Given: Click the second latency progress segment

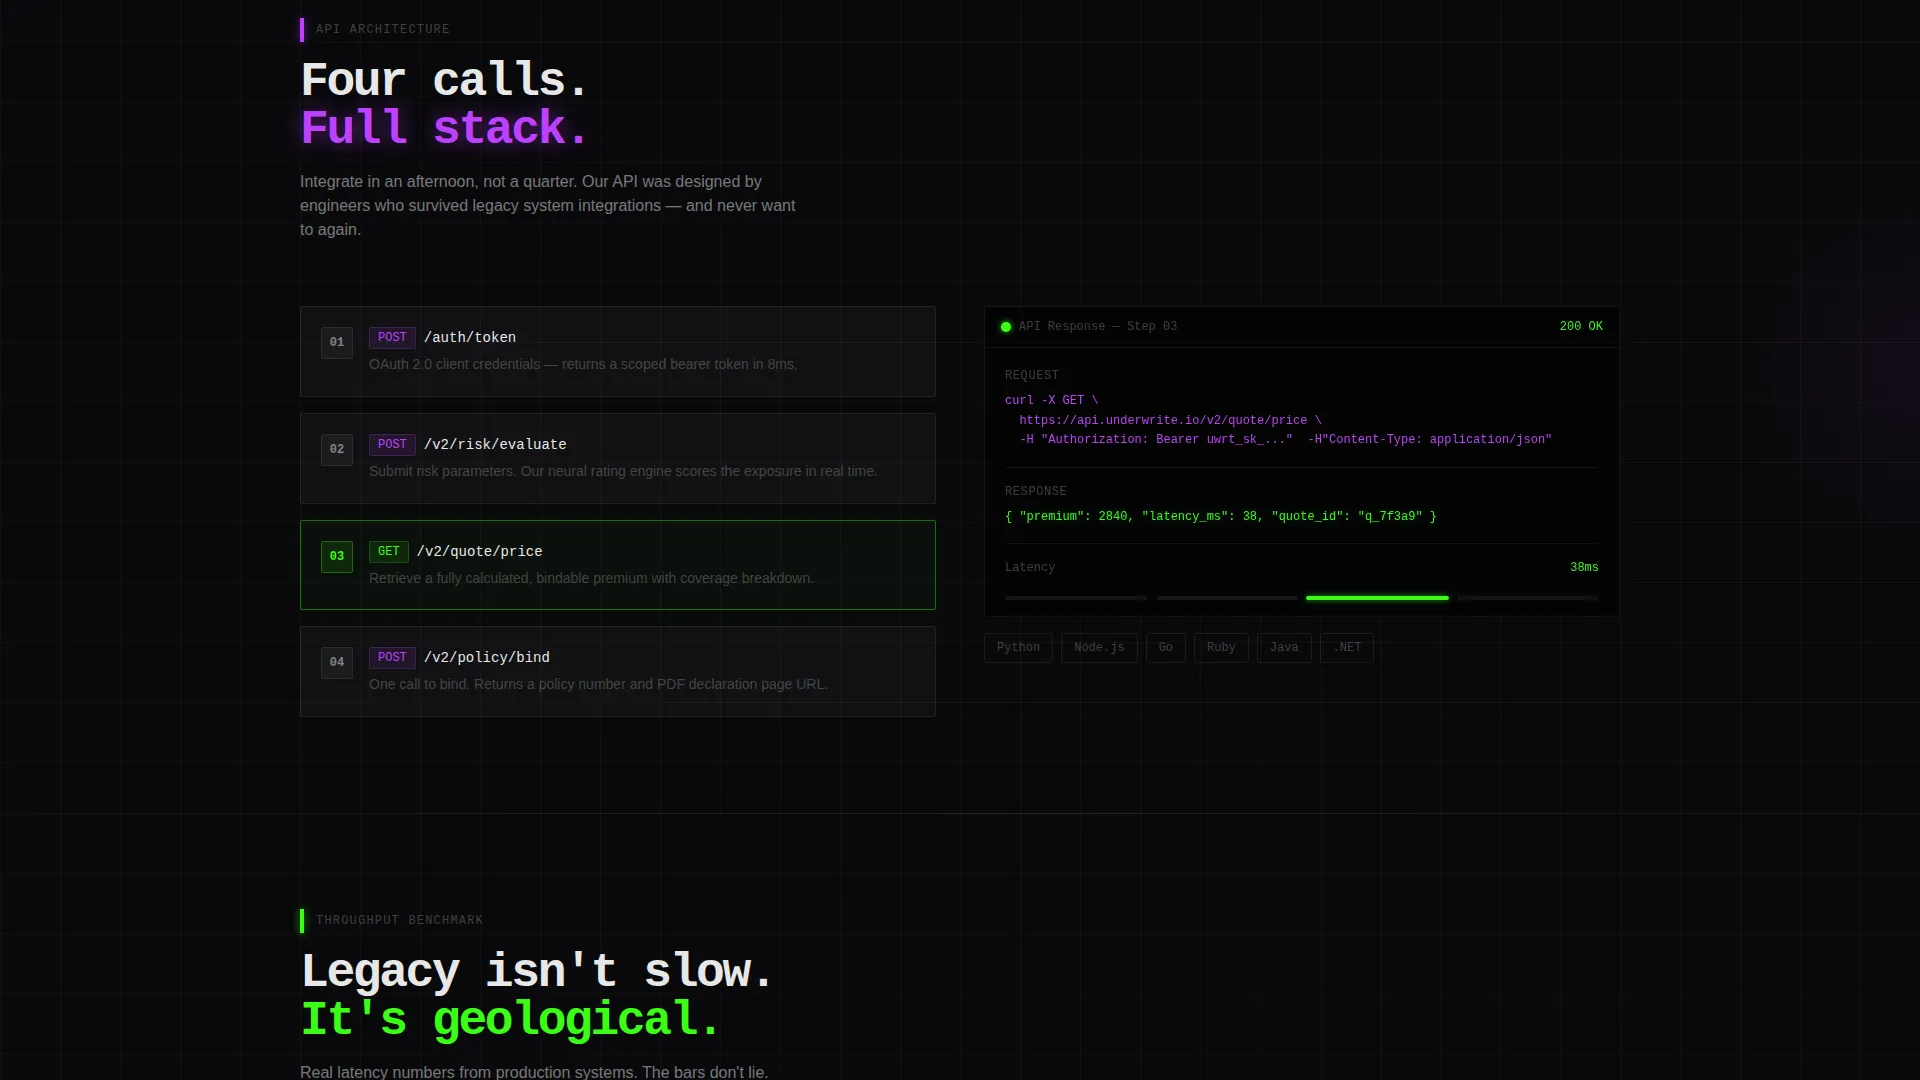Looking at the screenshot, I should pos(1227,598).
